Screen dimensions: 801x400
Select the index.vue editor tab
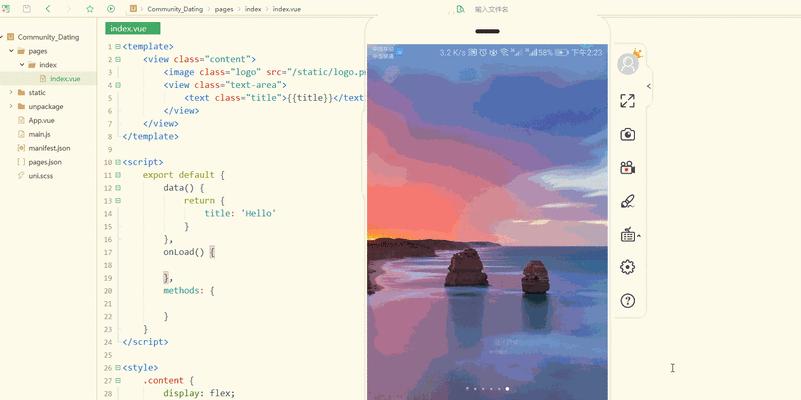click(133, 29)
